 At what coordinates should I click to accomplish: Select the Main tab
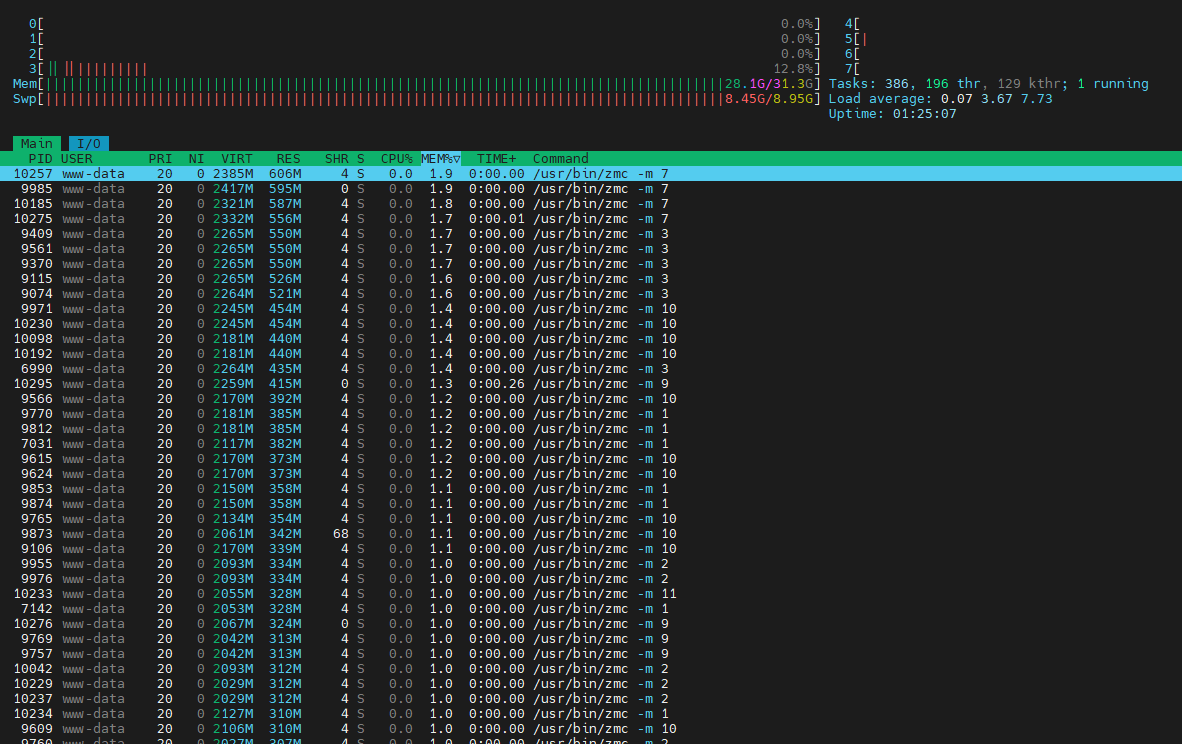coord(37,143)
